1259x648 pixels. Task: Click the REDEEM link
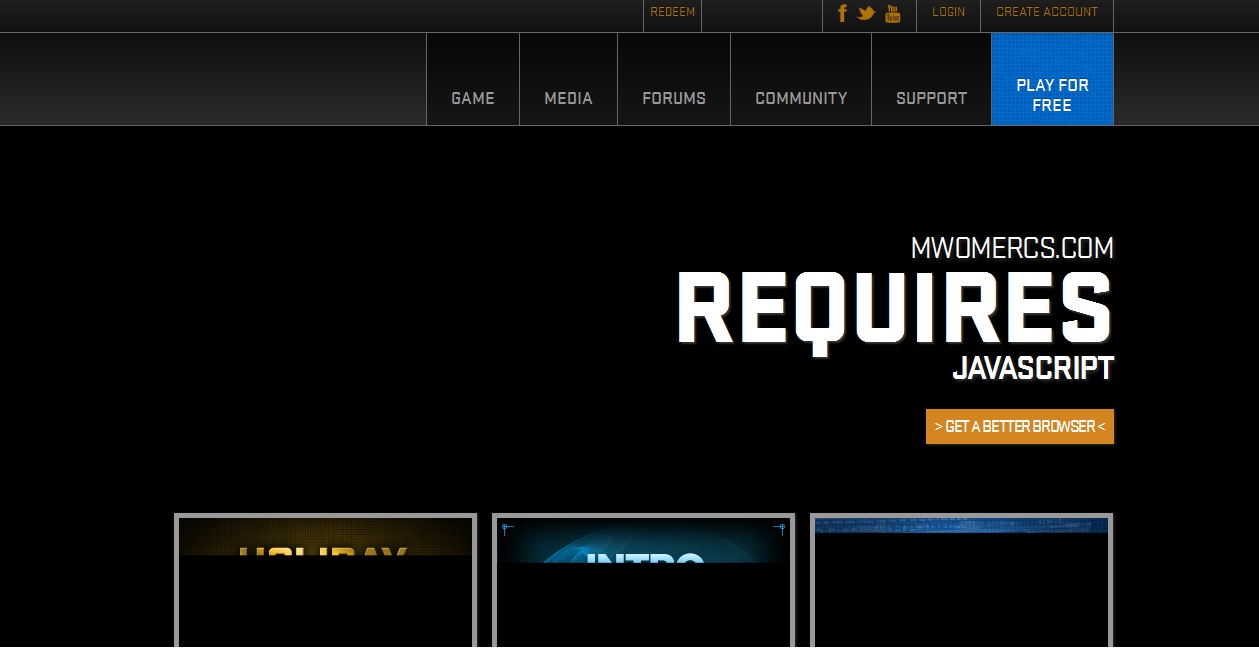tap(672, 12)
